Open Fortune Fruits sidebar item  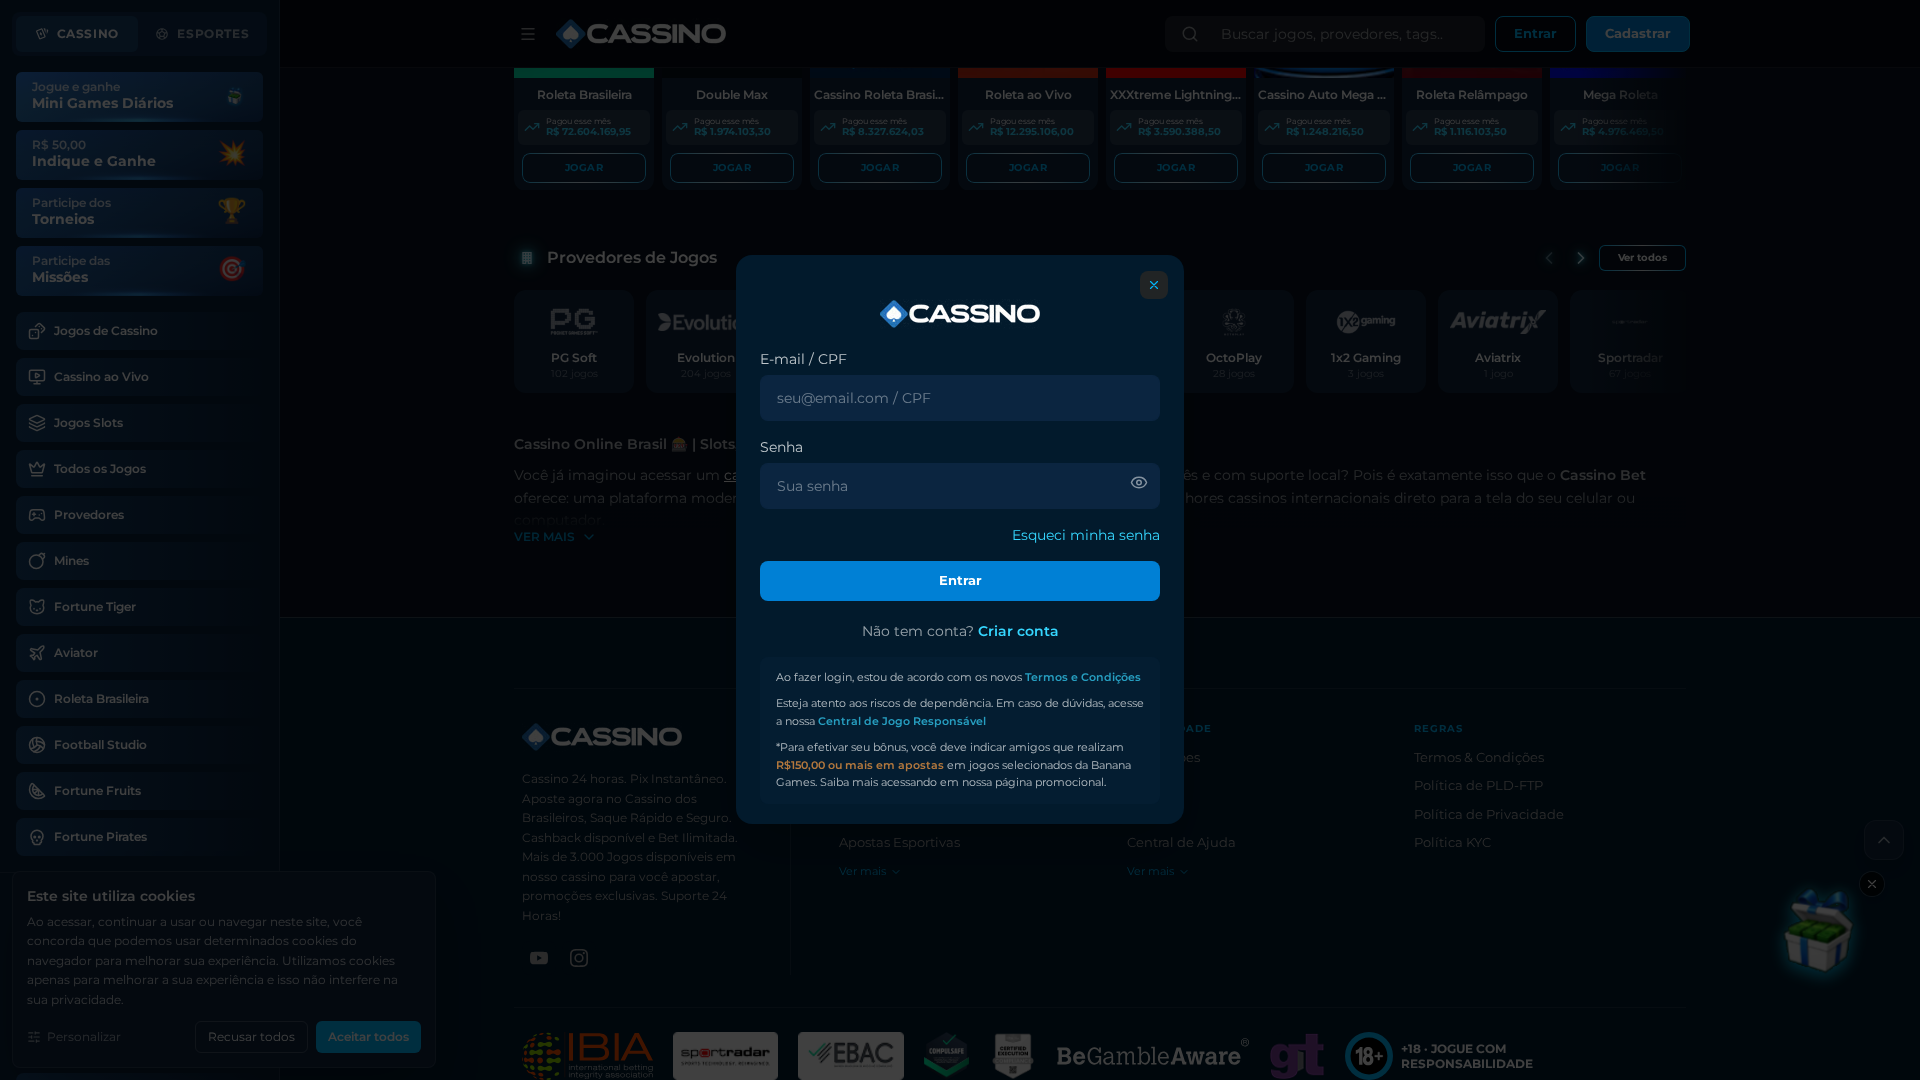tap(139, 791)
